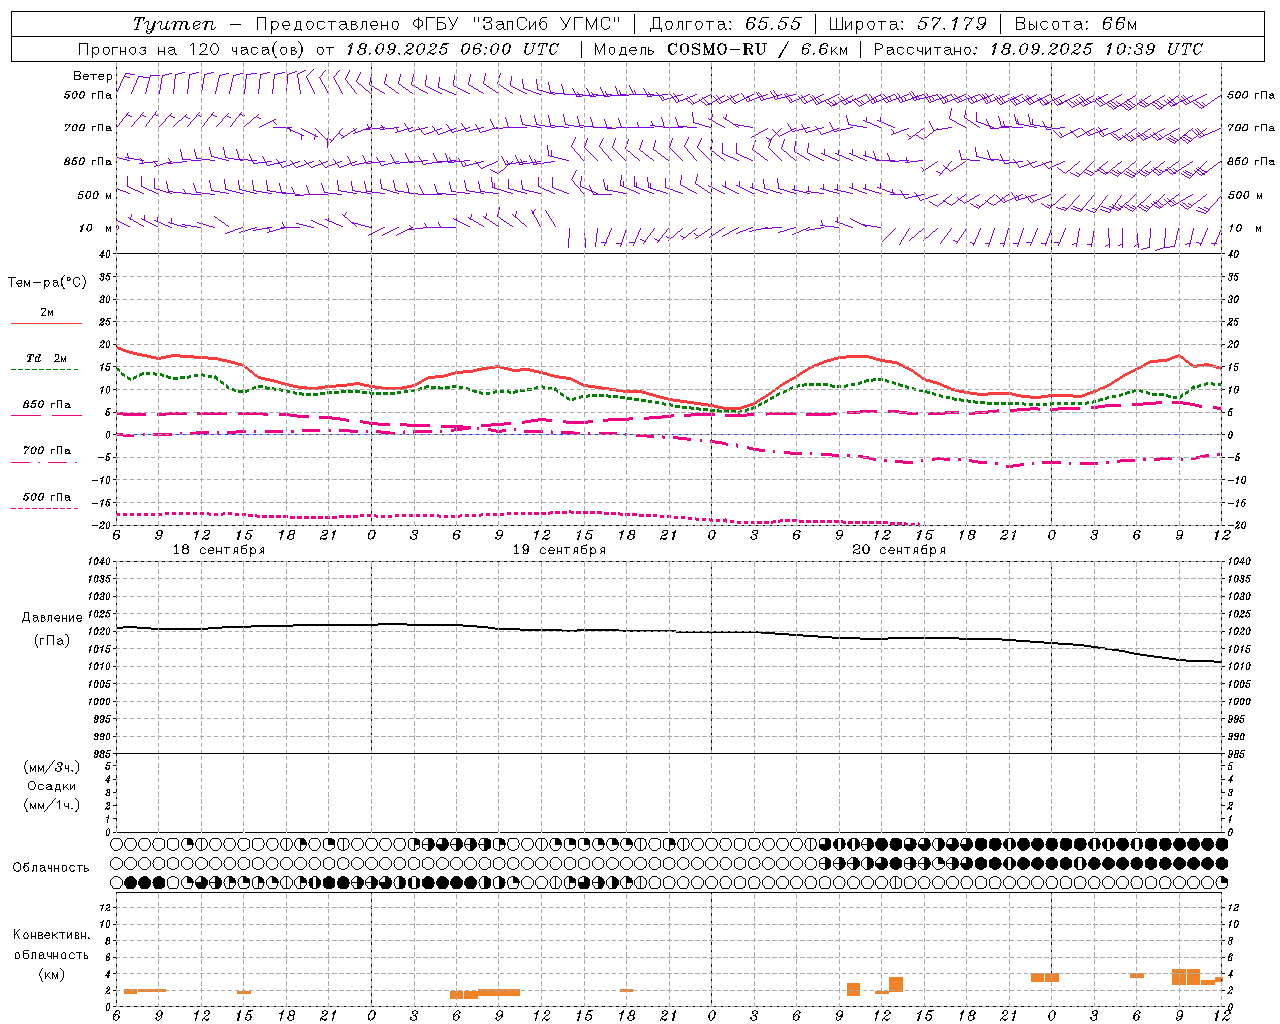
Task: Select the elevation label Высота: 66м
Action: tap(1075, 24)
